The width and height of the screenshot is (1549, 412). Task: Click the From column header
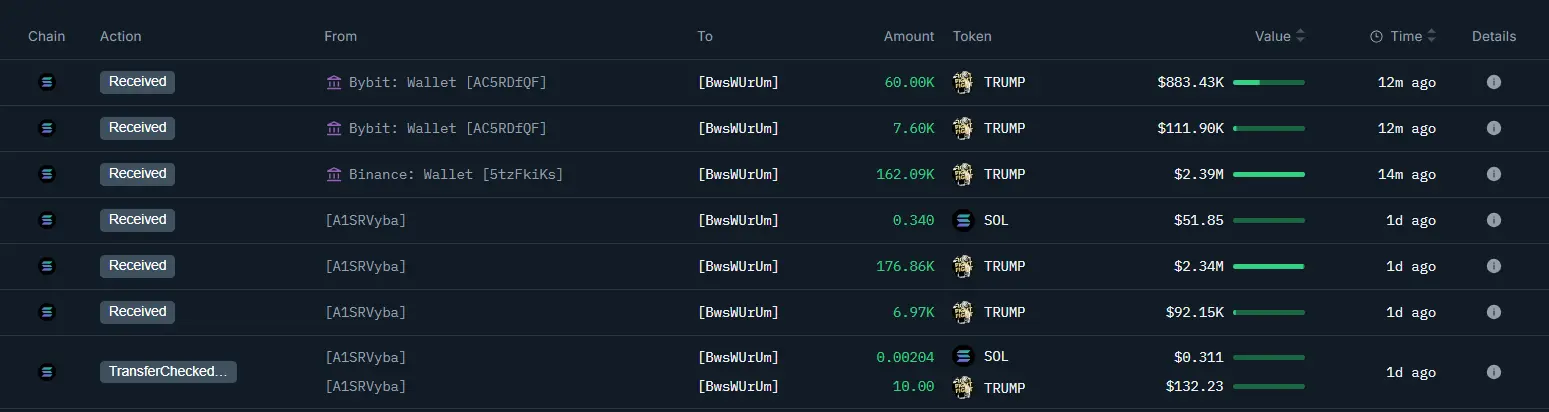coord(340,36)
